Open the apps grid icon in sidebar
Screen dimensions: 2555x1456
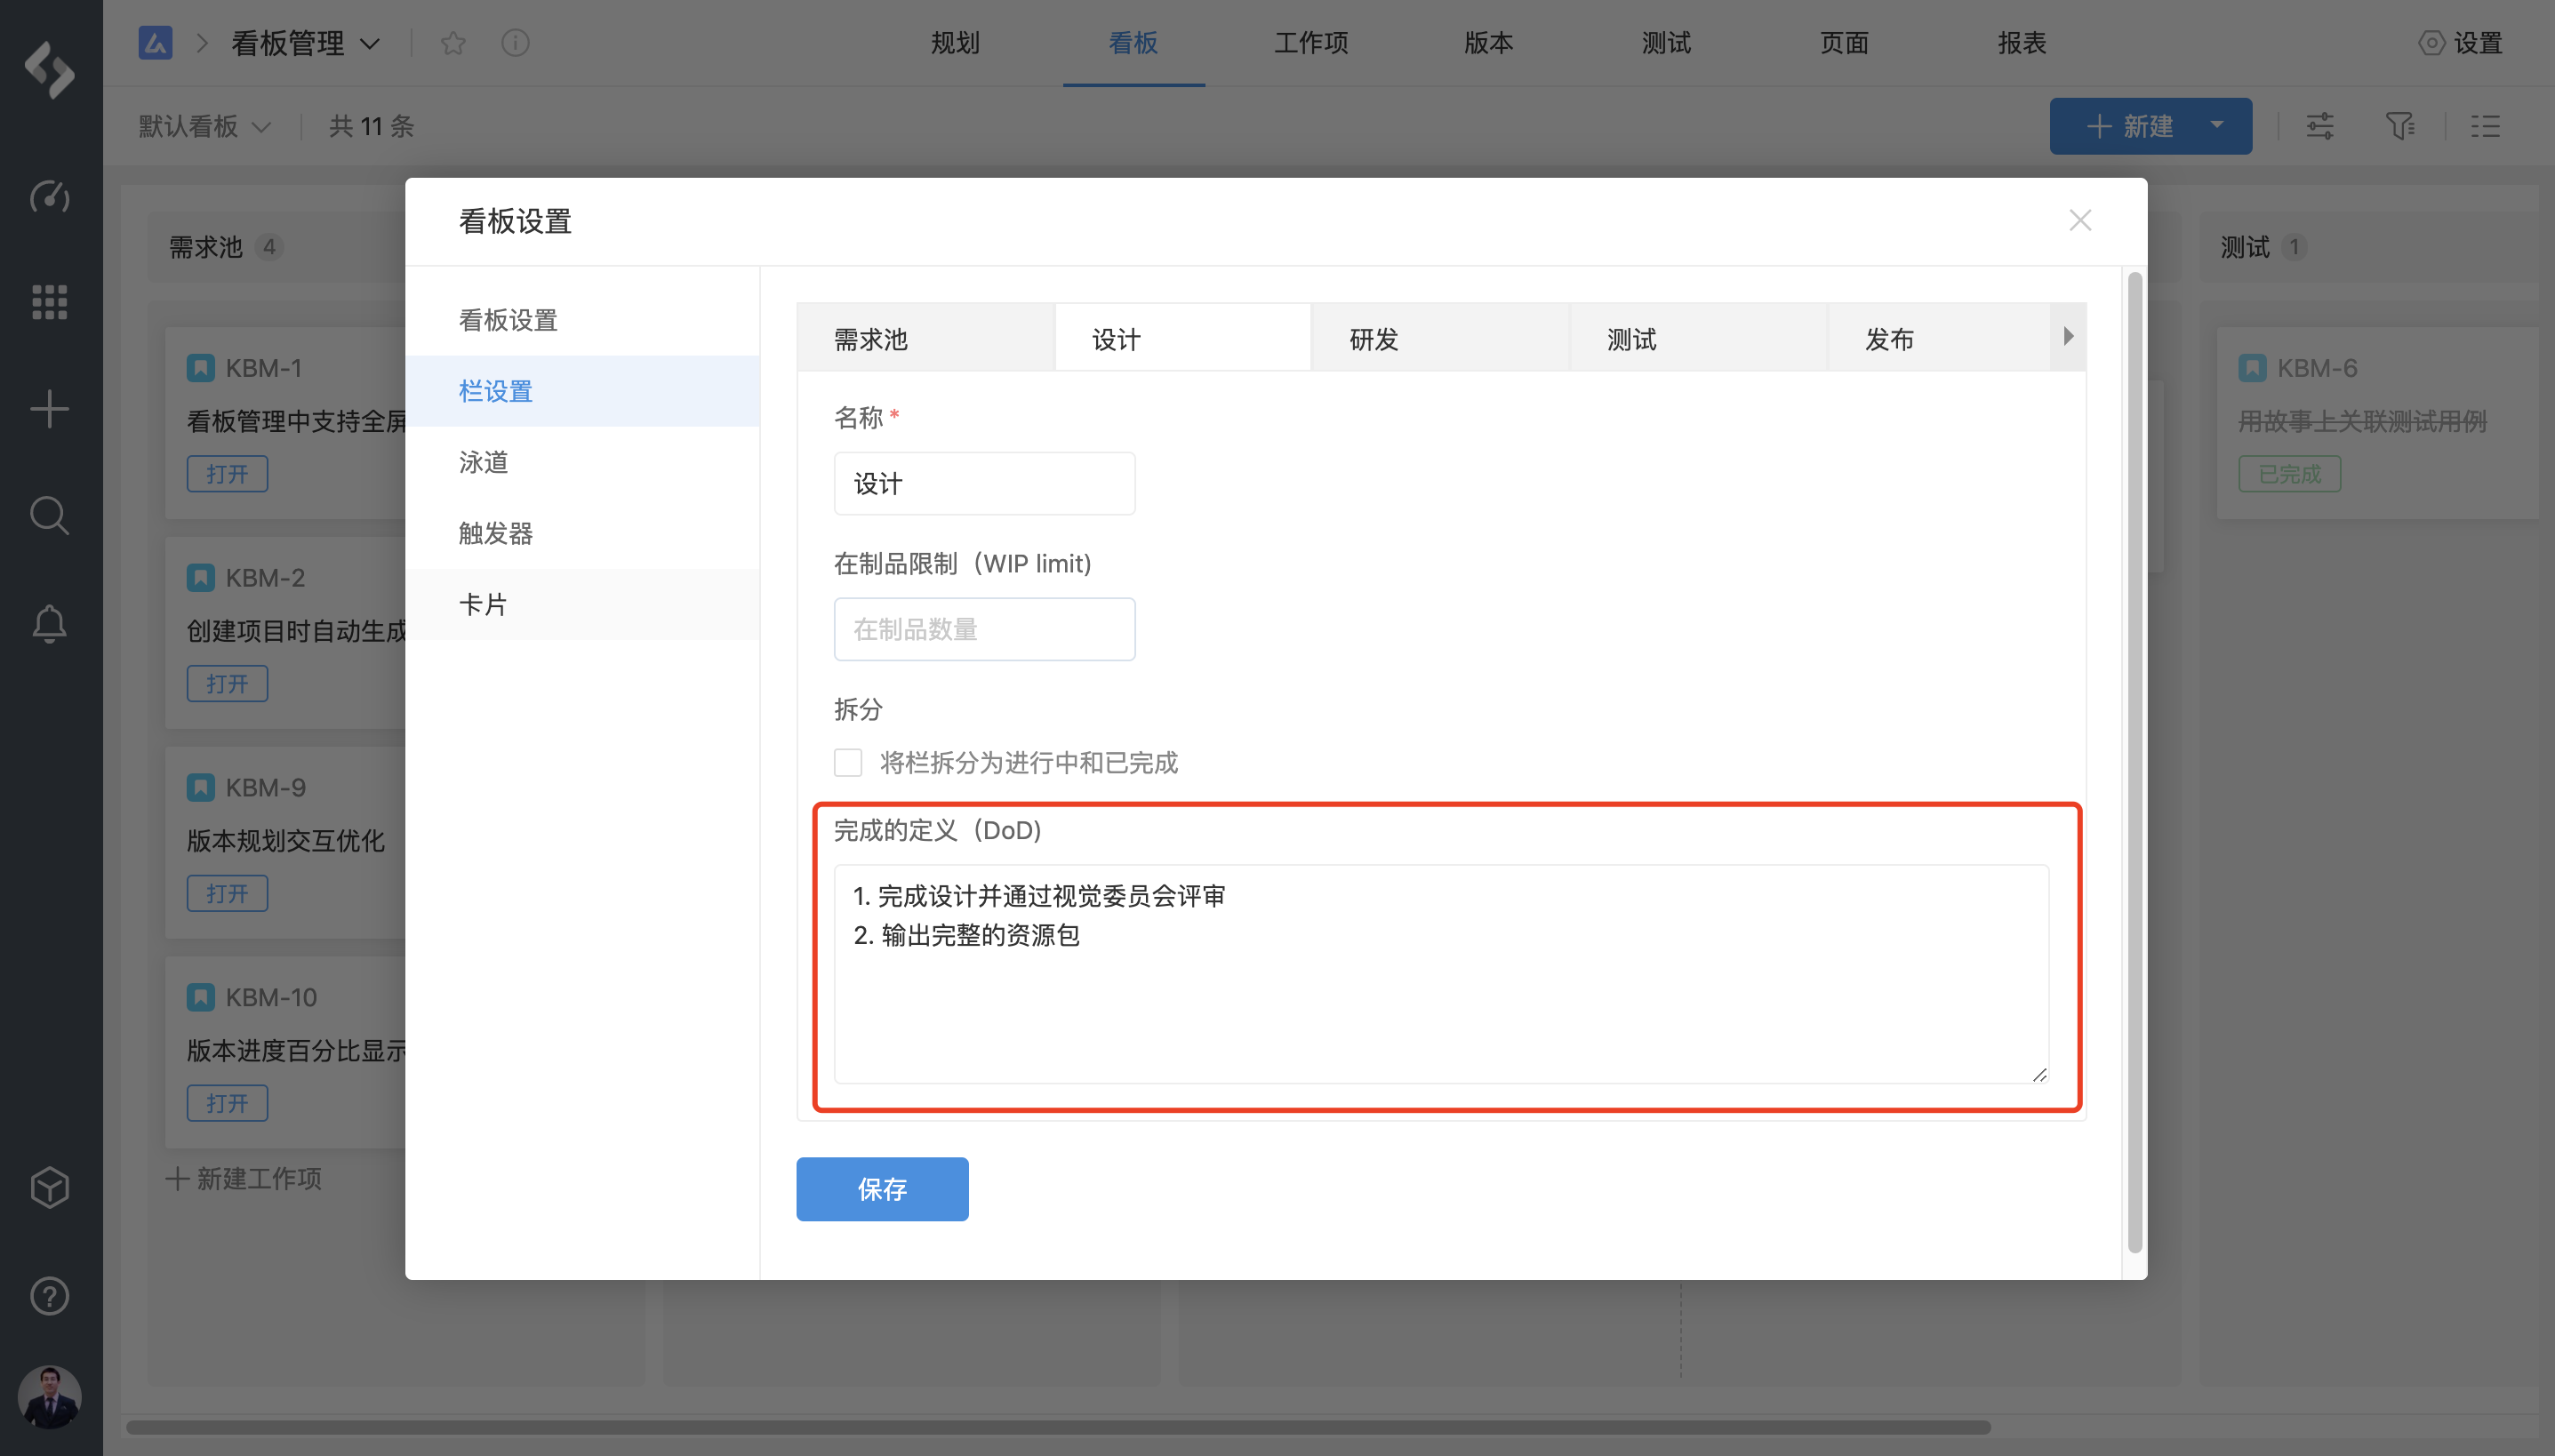click(49, 302)
